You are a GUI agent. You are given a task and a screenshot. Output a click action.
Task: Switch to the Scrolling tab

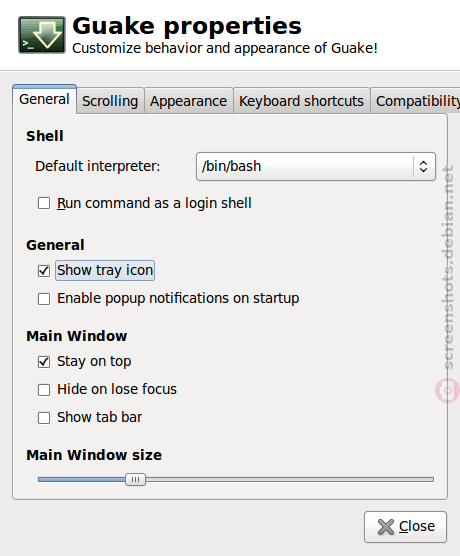(x=110, y=101)
